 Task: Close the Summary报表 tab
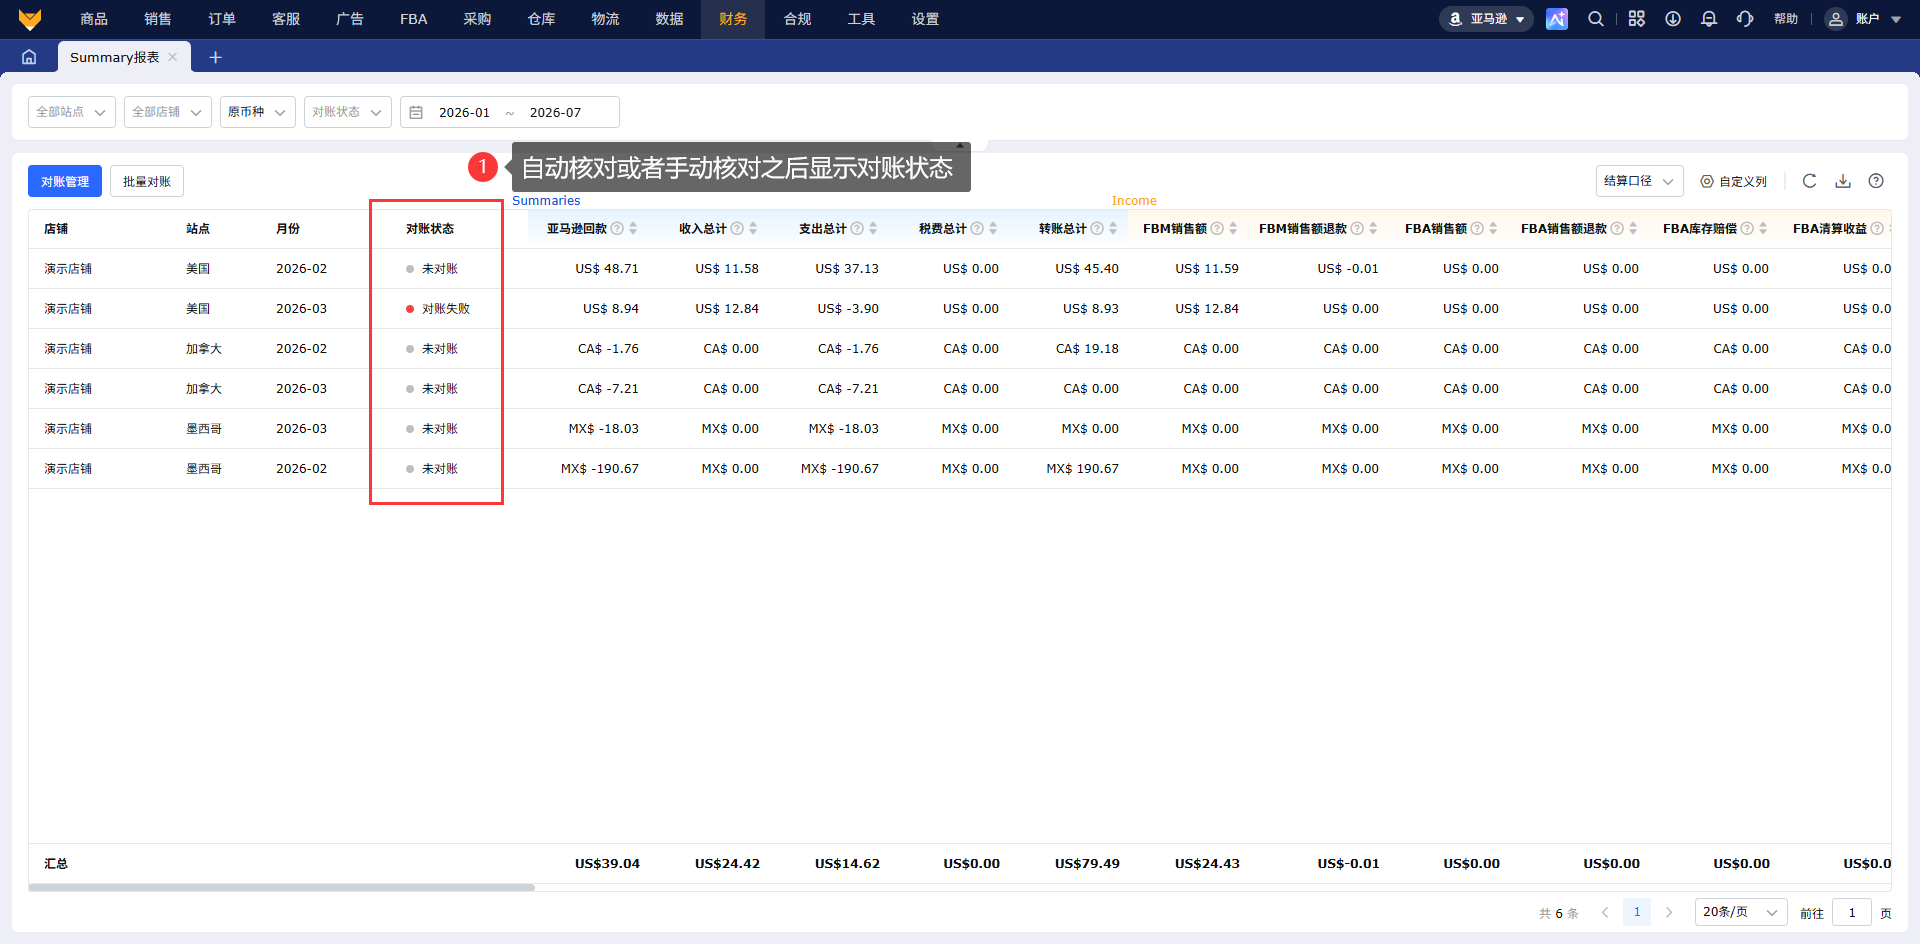[x=173, y=57]
